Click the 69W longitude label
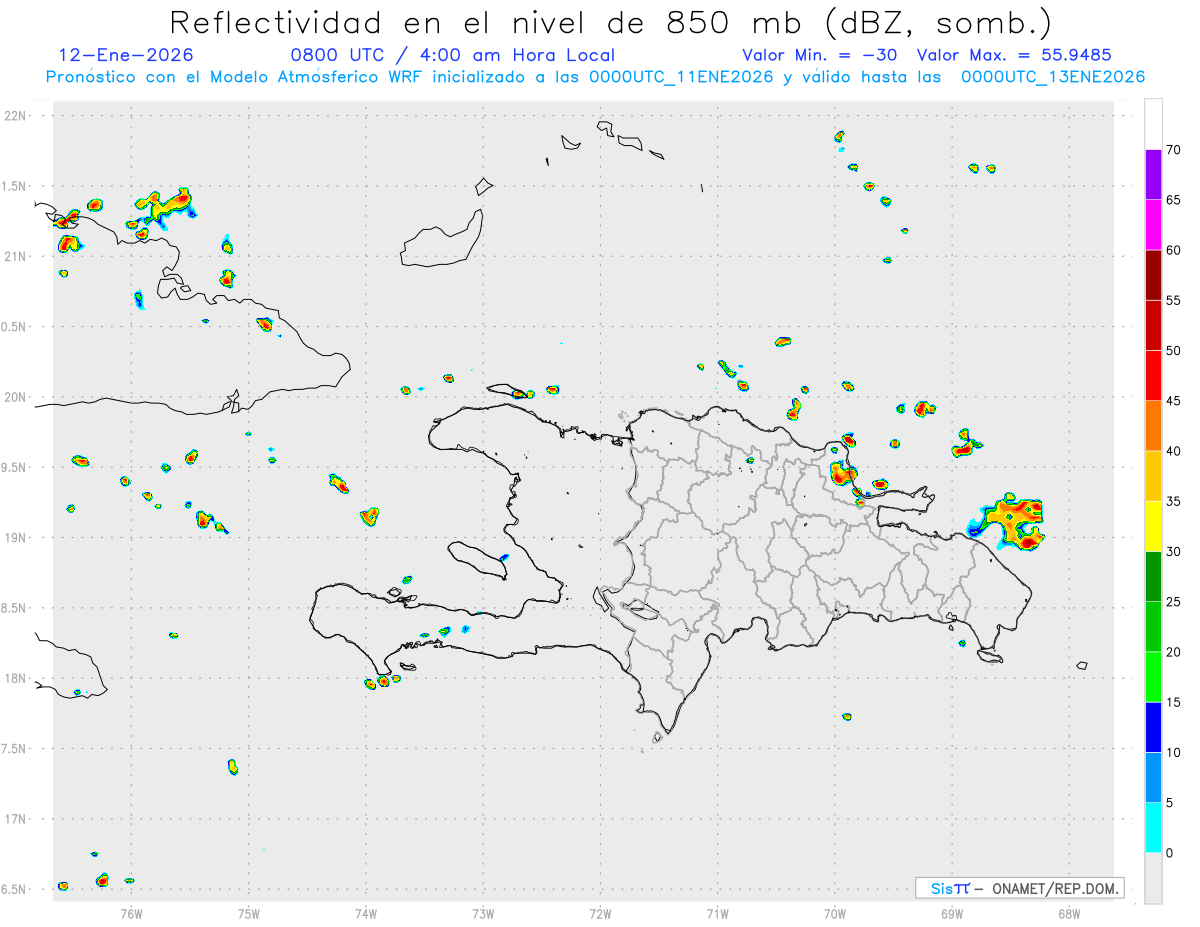Screen dimensions: 1200x927 952,913
